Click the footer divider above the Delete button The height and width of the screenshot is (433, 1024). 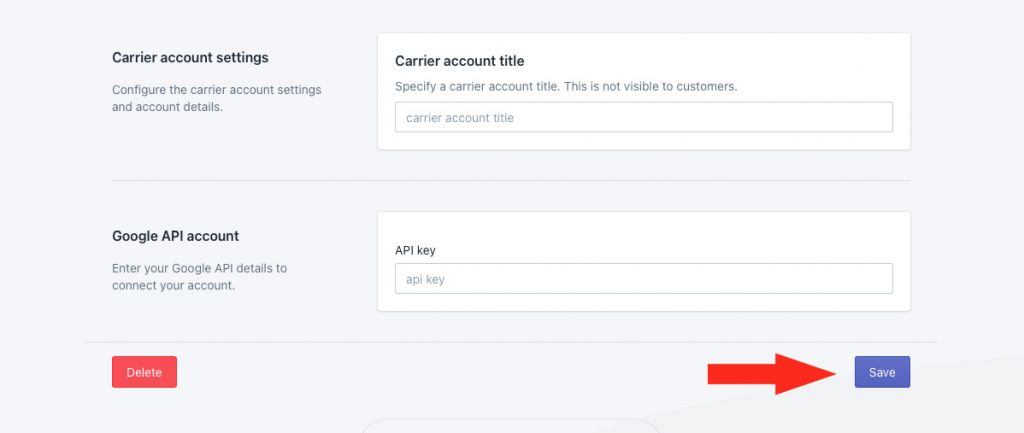click(x=511, y=342)
